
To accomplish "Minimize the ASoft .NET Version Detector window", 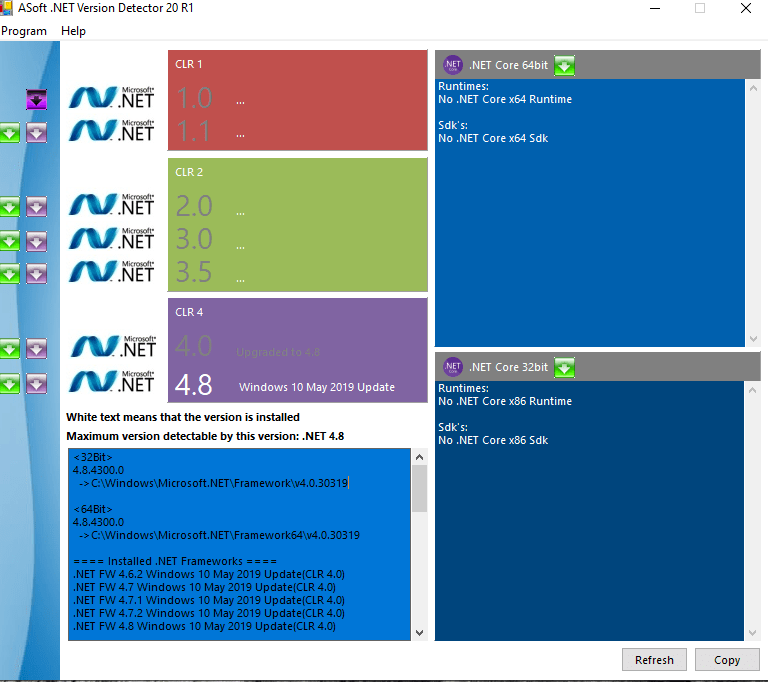I will click(x=655, y=8).
